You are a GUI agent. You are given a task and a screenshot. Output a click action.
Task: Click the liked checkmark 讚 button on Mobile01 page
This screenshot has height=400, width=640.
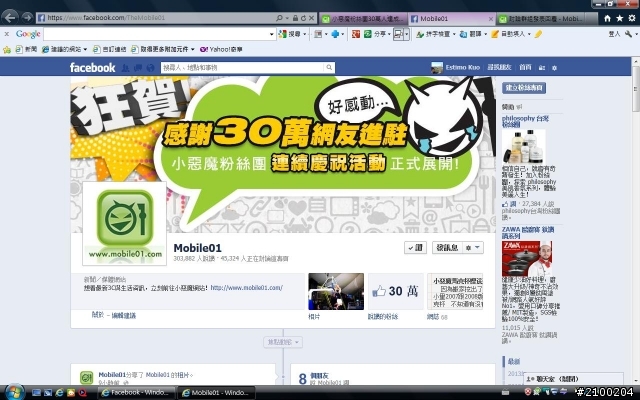point(415,247)
